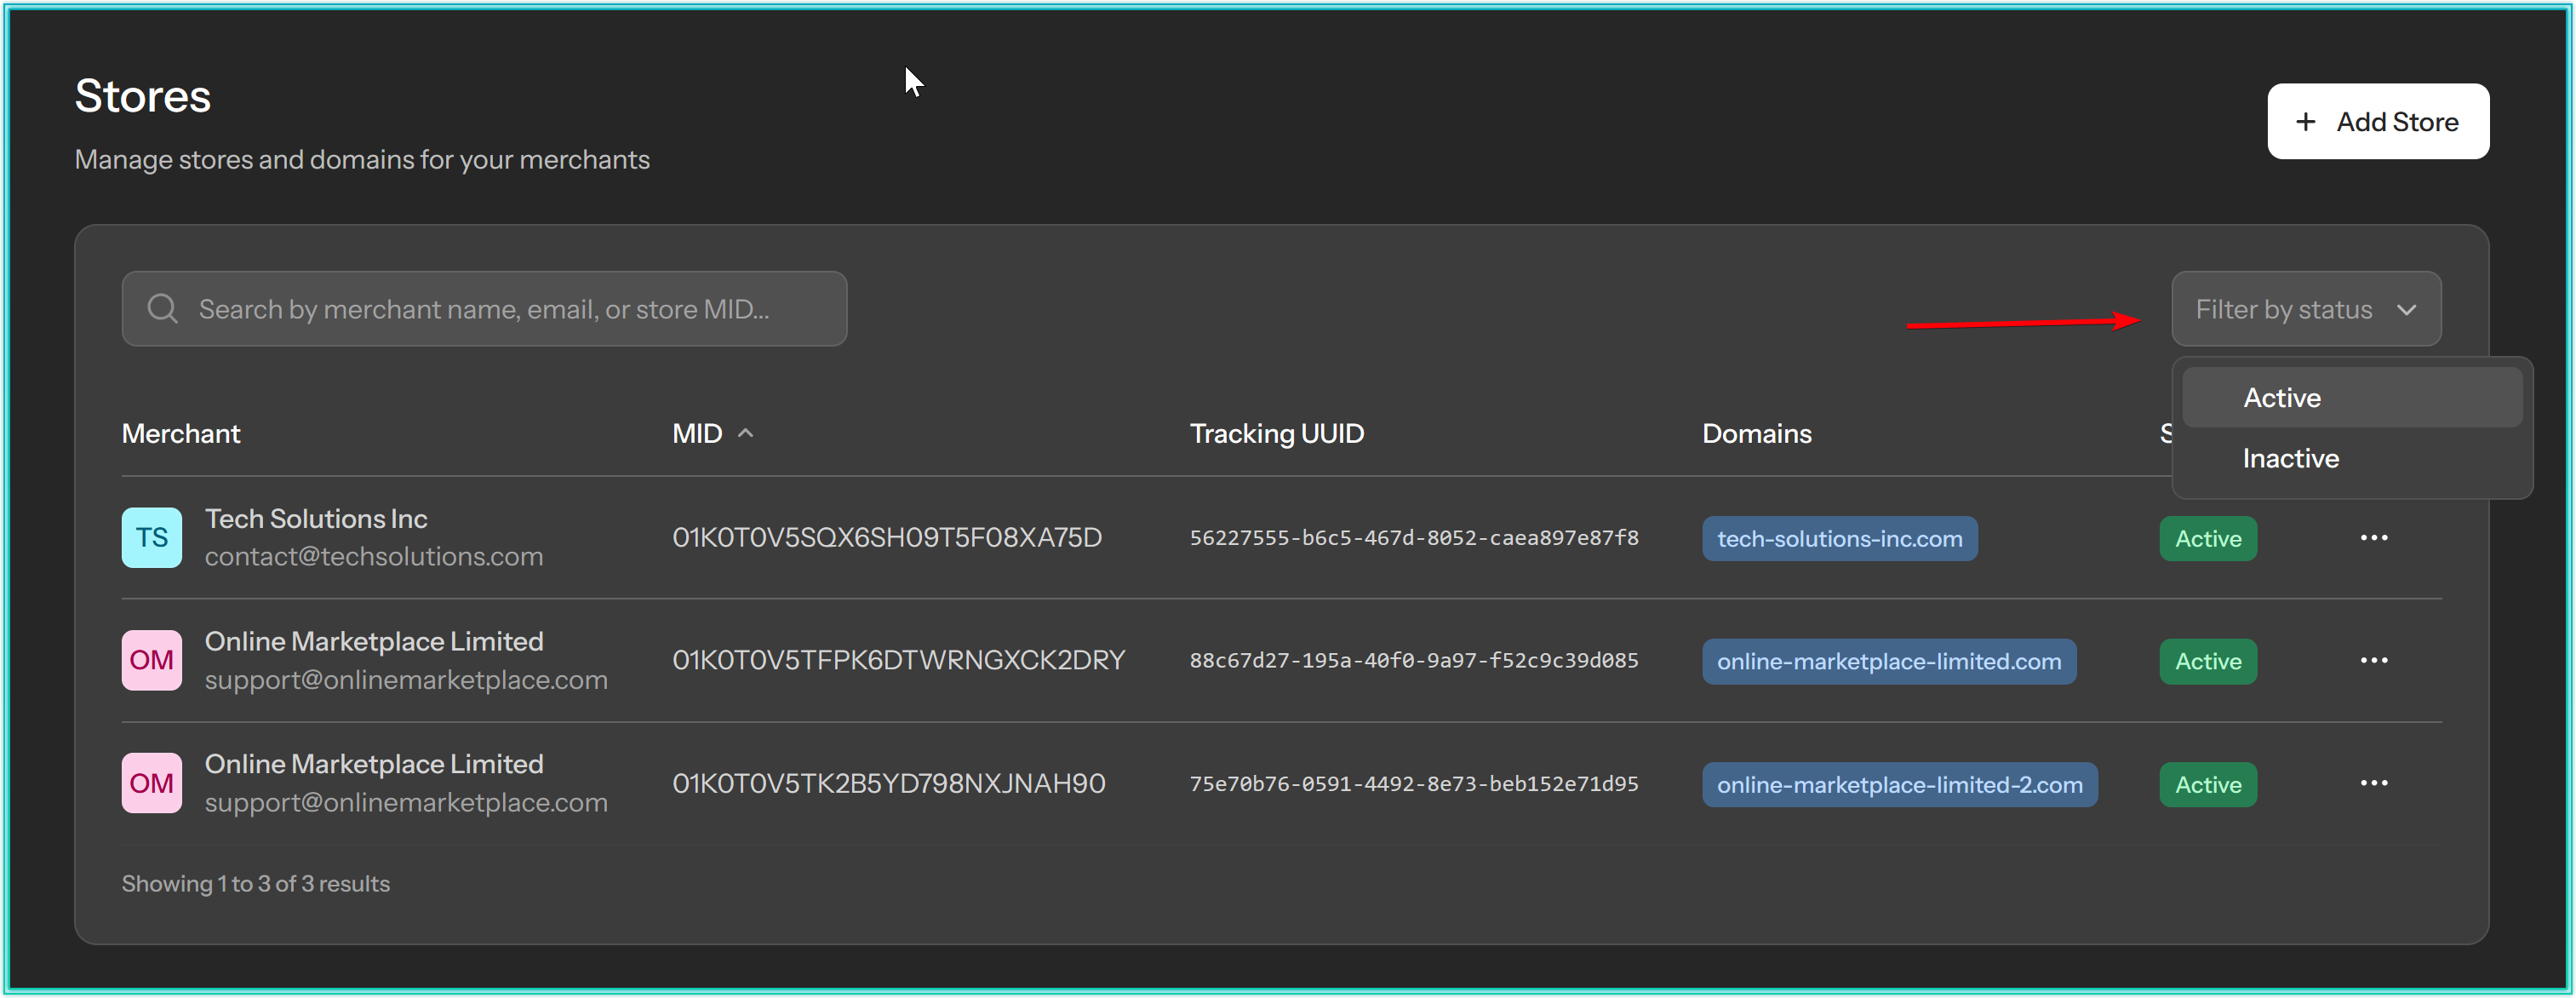
Task: Open the tech-solutions-inc.com domain badge
Action: (1839, 539)
